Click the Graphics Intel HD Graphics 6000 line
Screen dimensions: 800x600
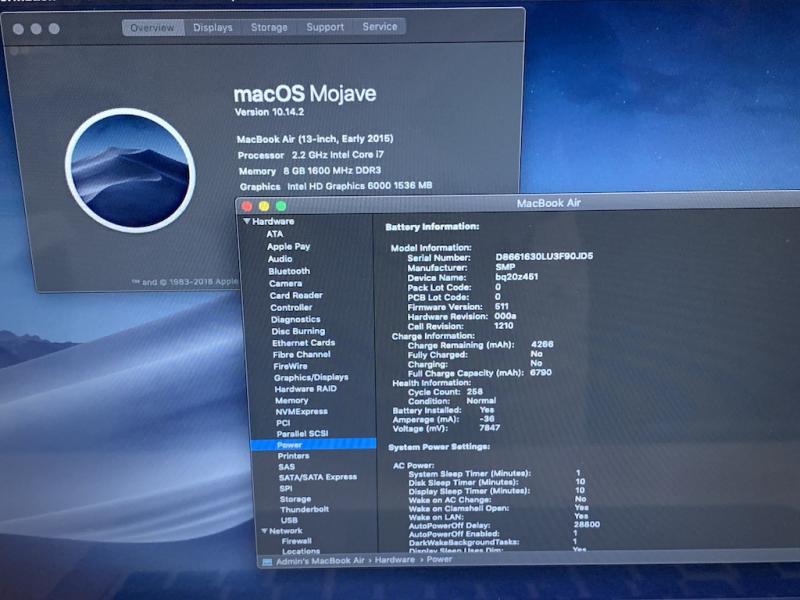(x=336, y=186)
